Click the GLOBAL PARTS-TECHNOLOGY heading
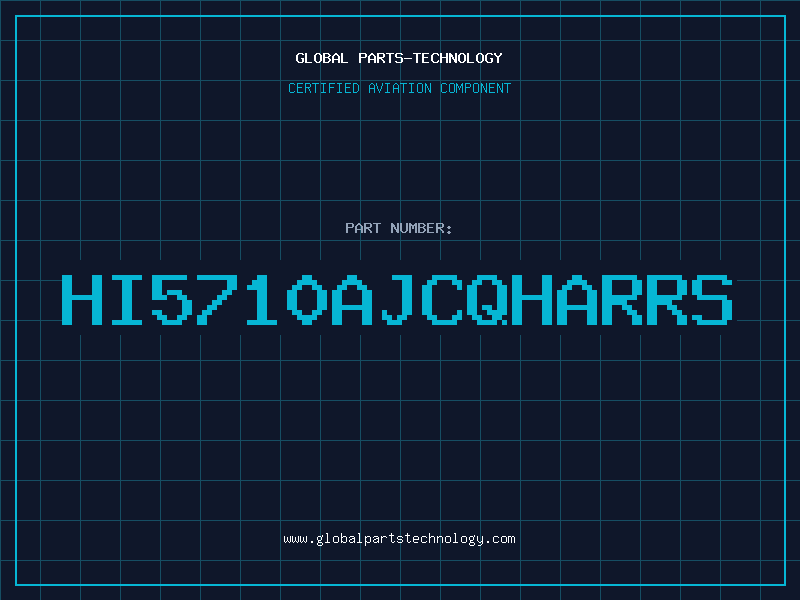 point(399,58)
